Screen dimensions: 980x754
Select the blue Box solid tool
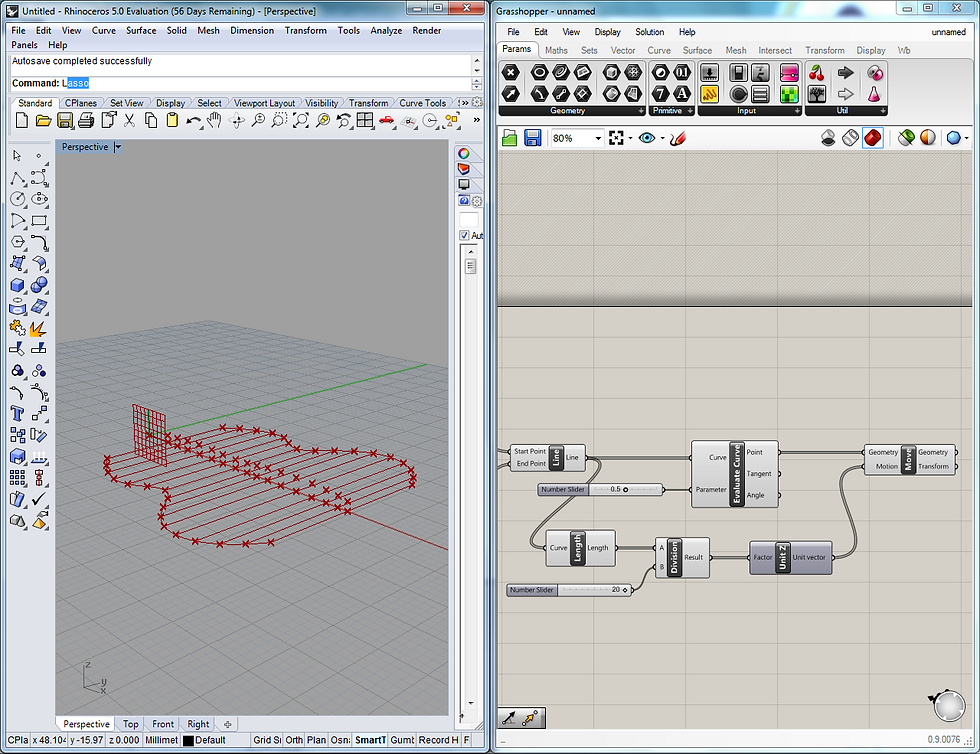tap(18, 285)
